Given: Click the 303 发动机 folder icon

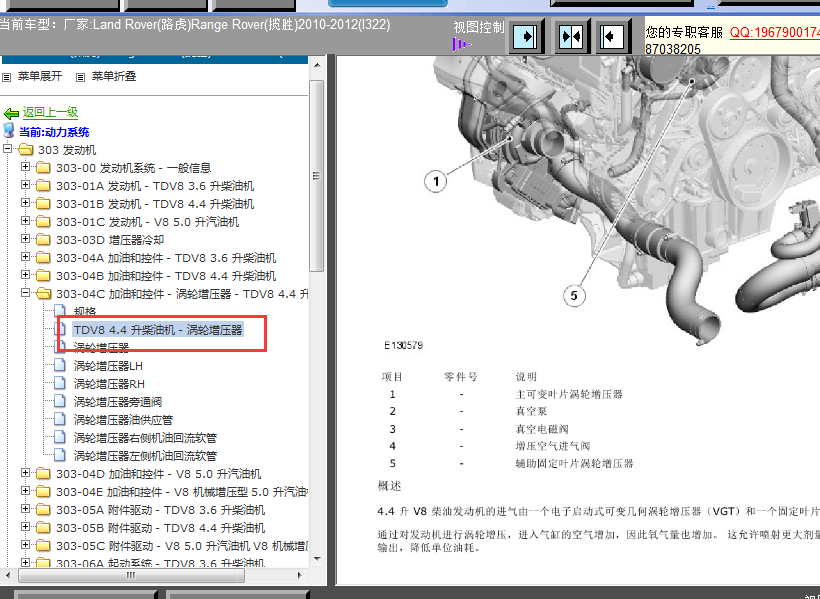Looking at the screenshot, I should click(x=26, y=150).
